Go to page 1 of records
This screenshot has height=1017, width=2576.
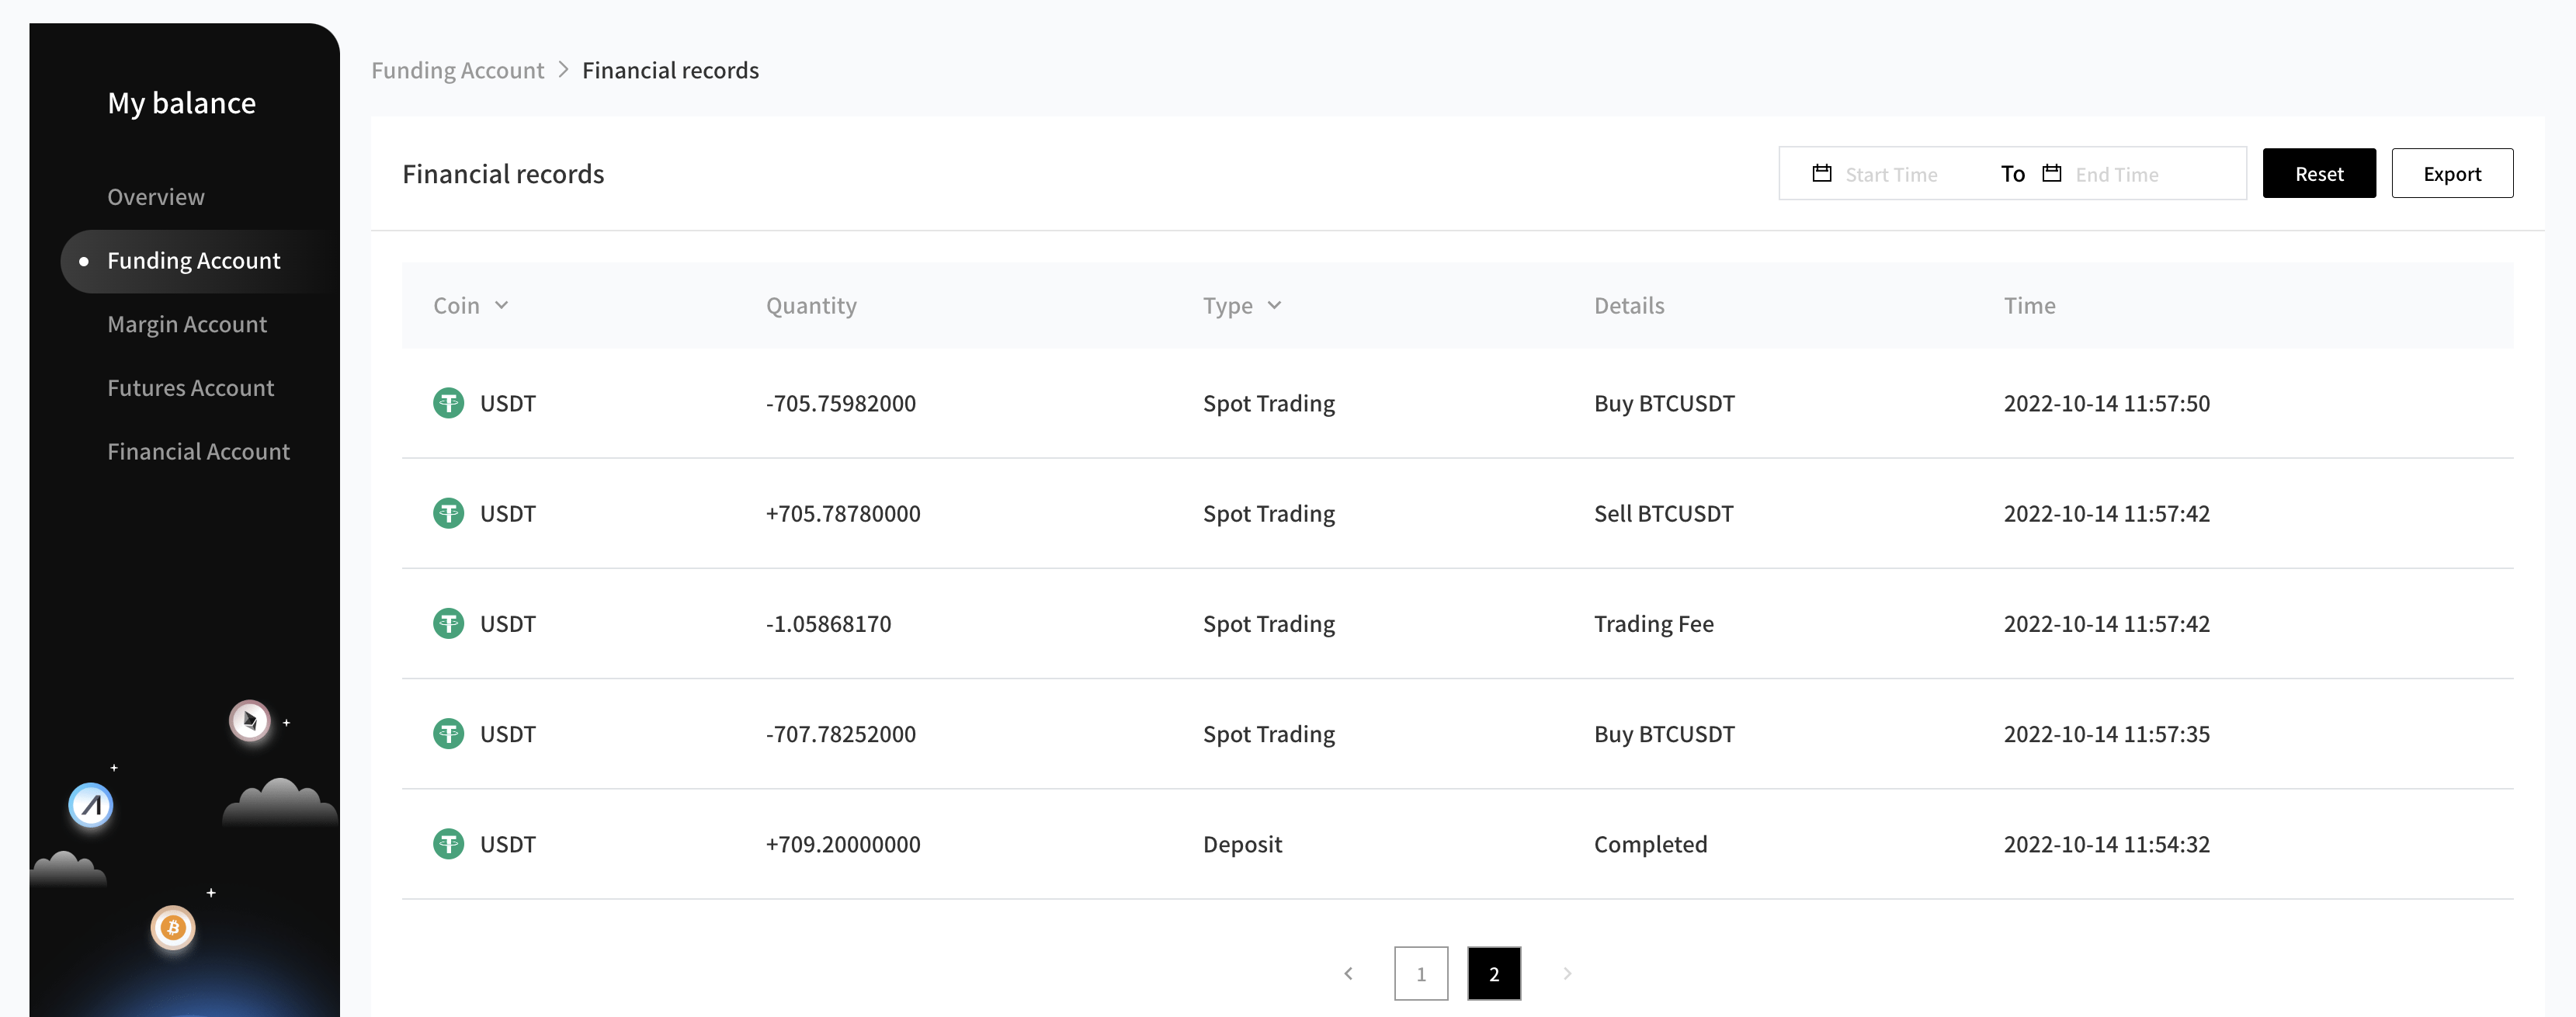(1420, 973)
